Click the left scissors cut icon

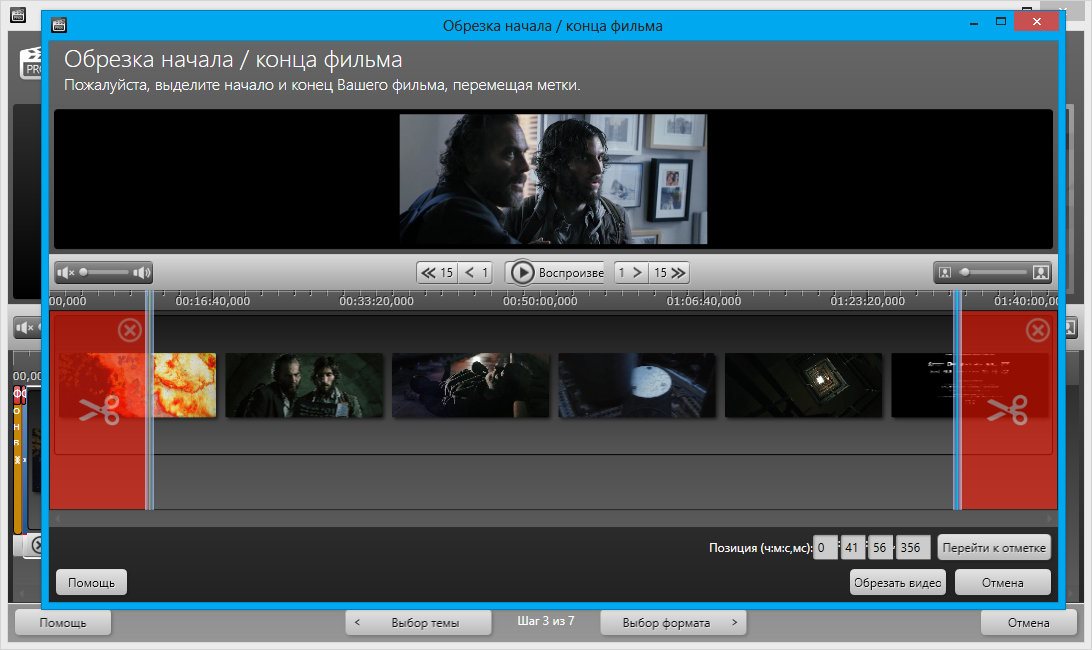[x=99, y=409]
